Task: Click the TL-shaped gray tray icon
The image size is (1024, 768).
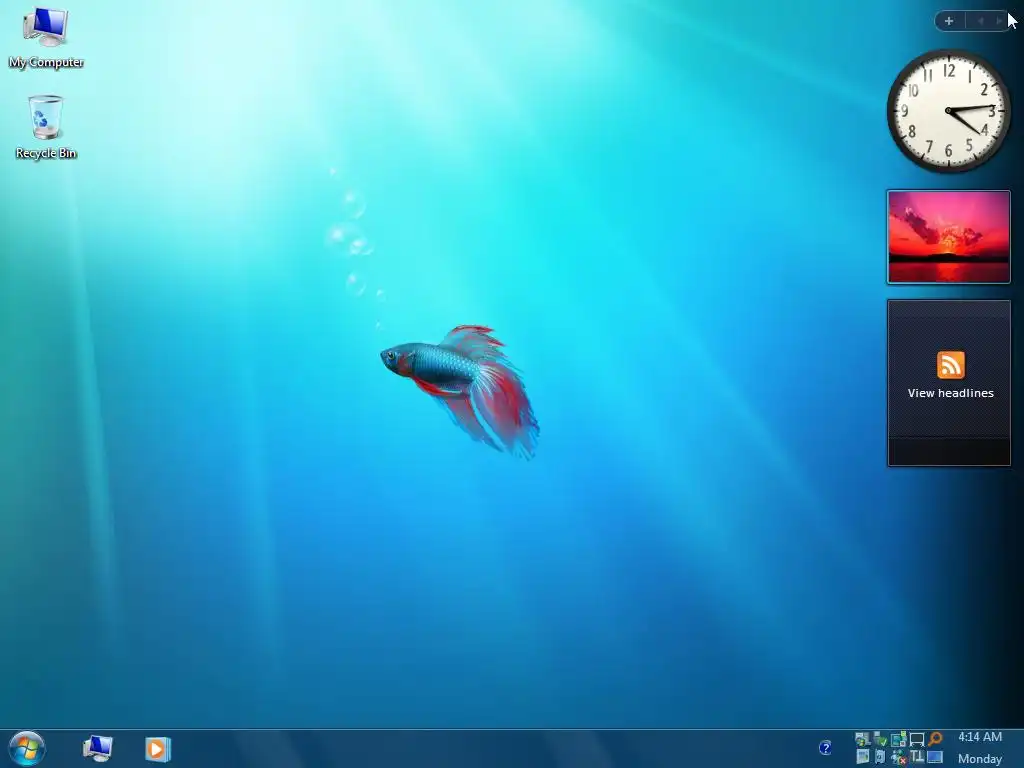Action: (917, 756)
